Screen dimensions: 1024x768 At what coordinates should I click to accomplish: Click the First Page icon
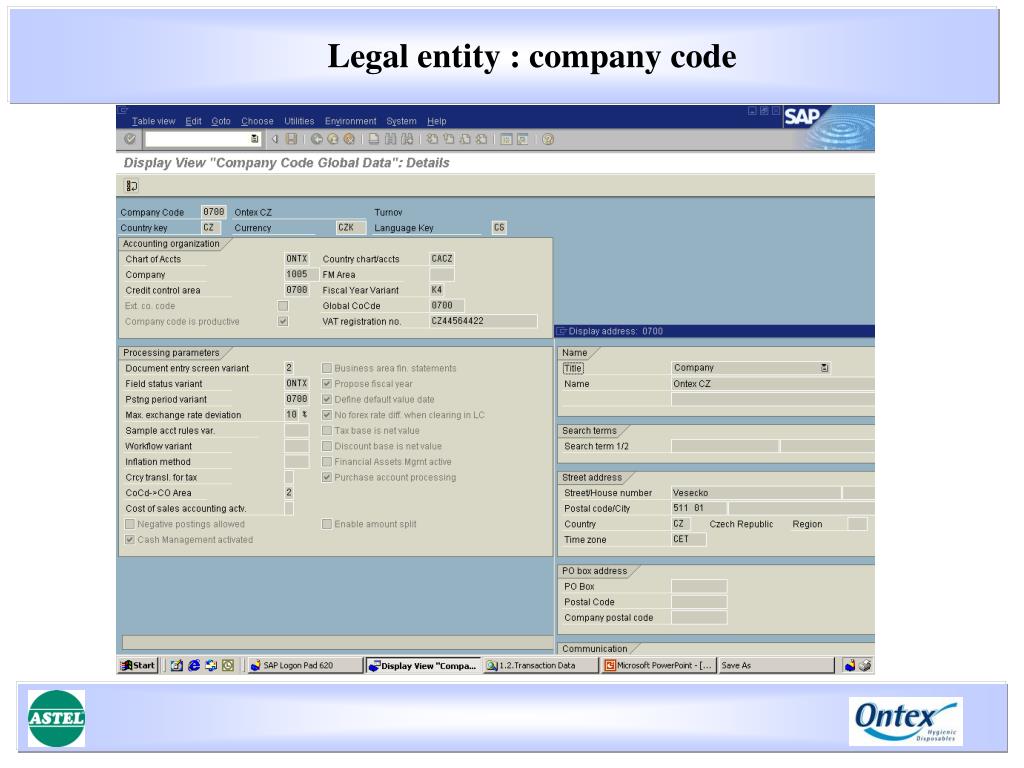coord(432,139)
